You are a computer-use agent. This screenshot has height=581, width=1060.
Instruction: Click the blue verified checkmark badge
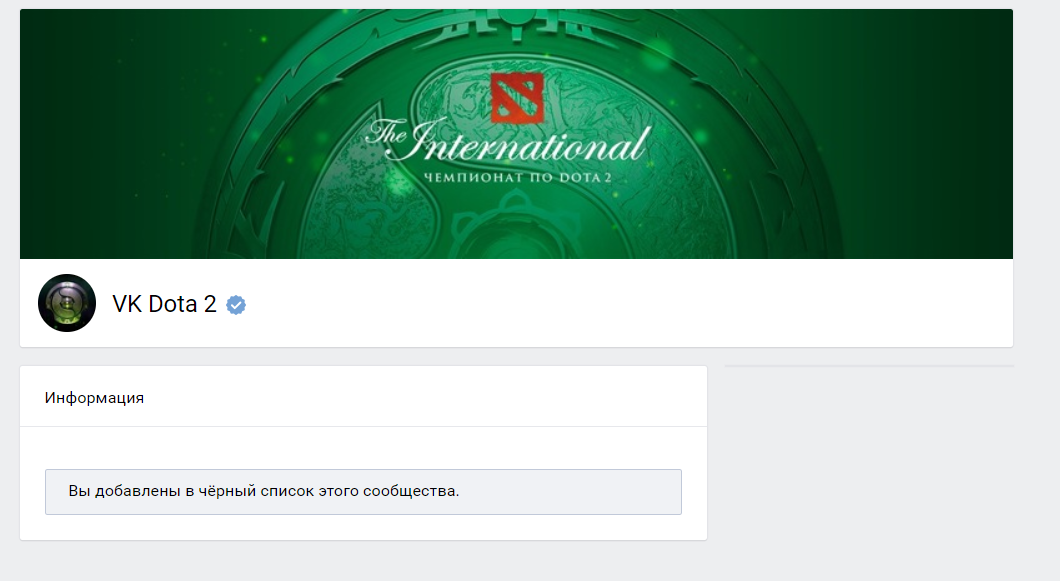click(236, 305)
